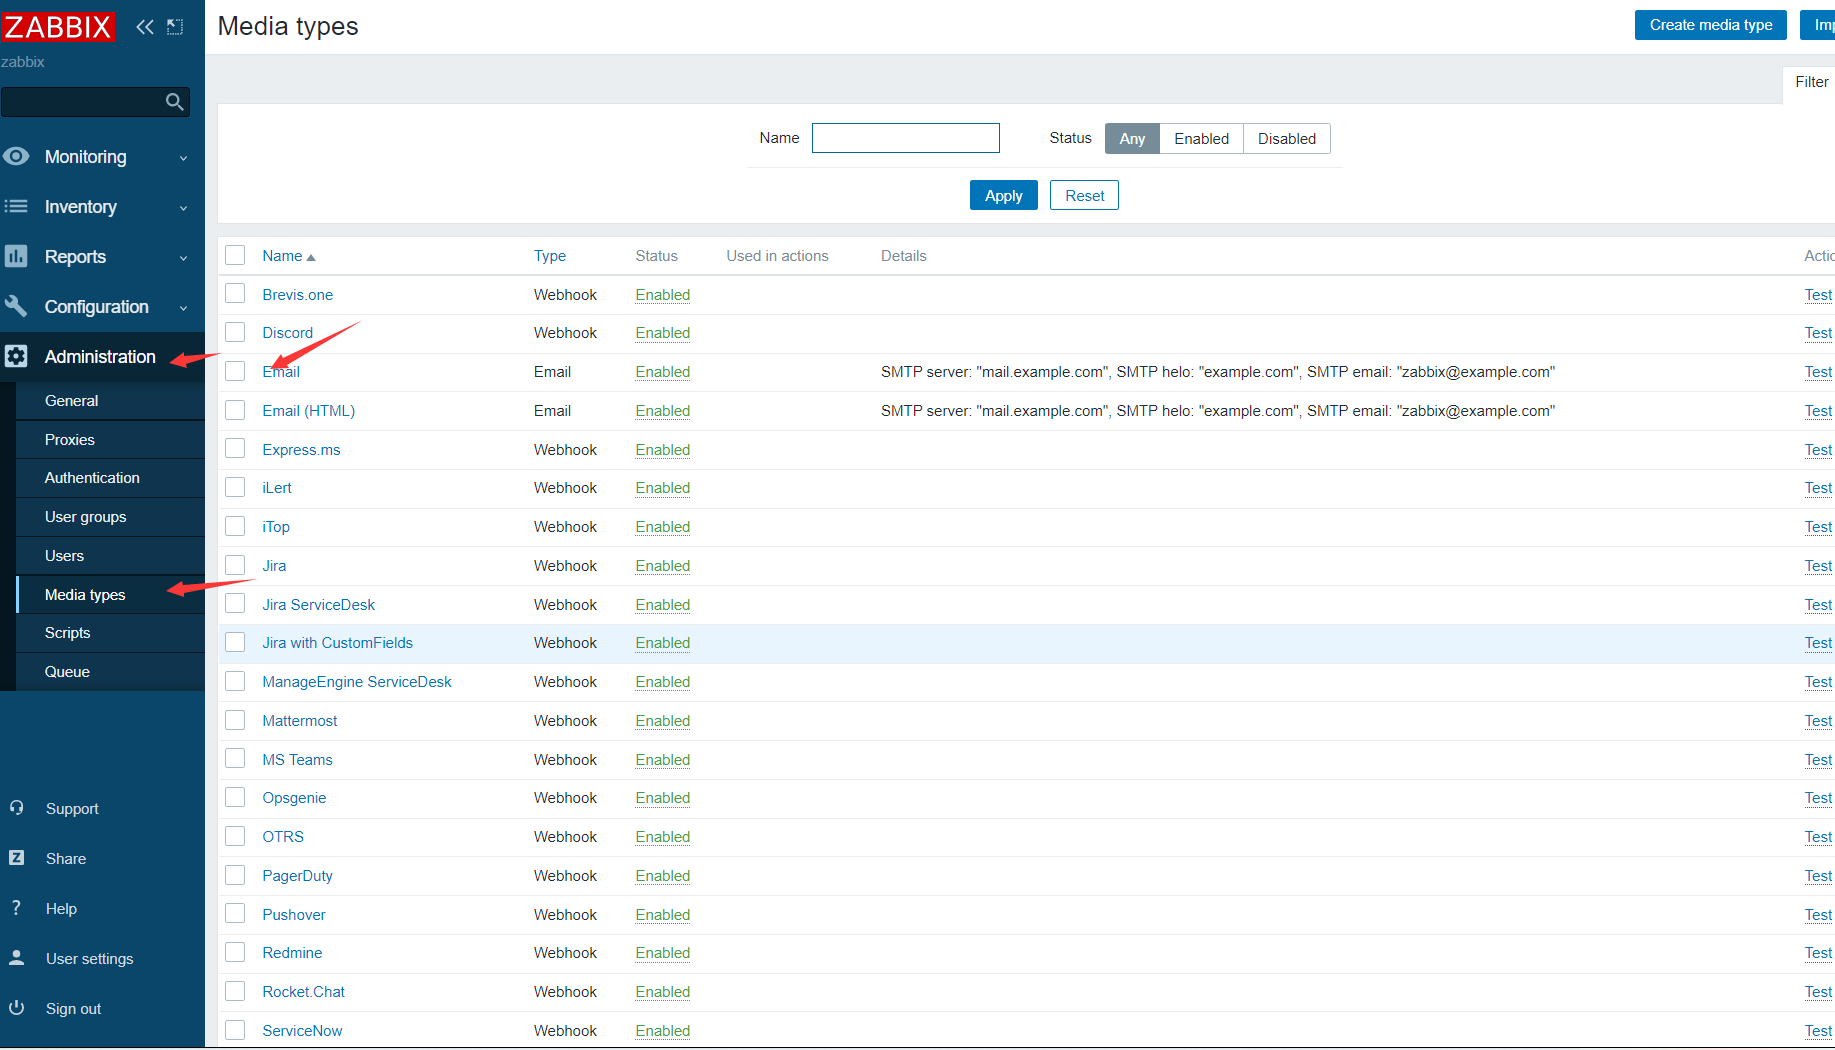Click the Share Z icon
Viewport: 1835px width, 1050px height.
coord(16,857)
